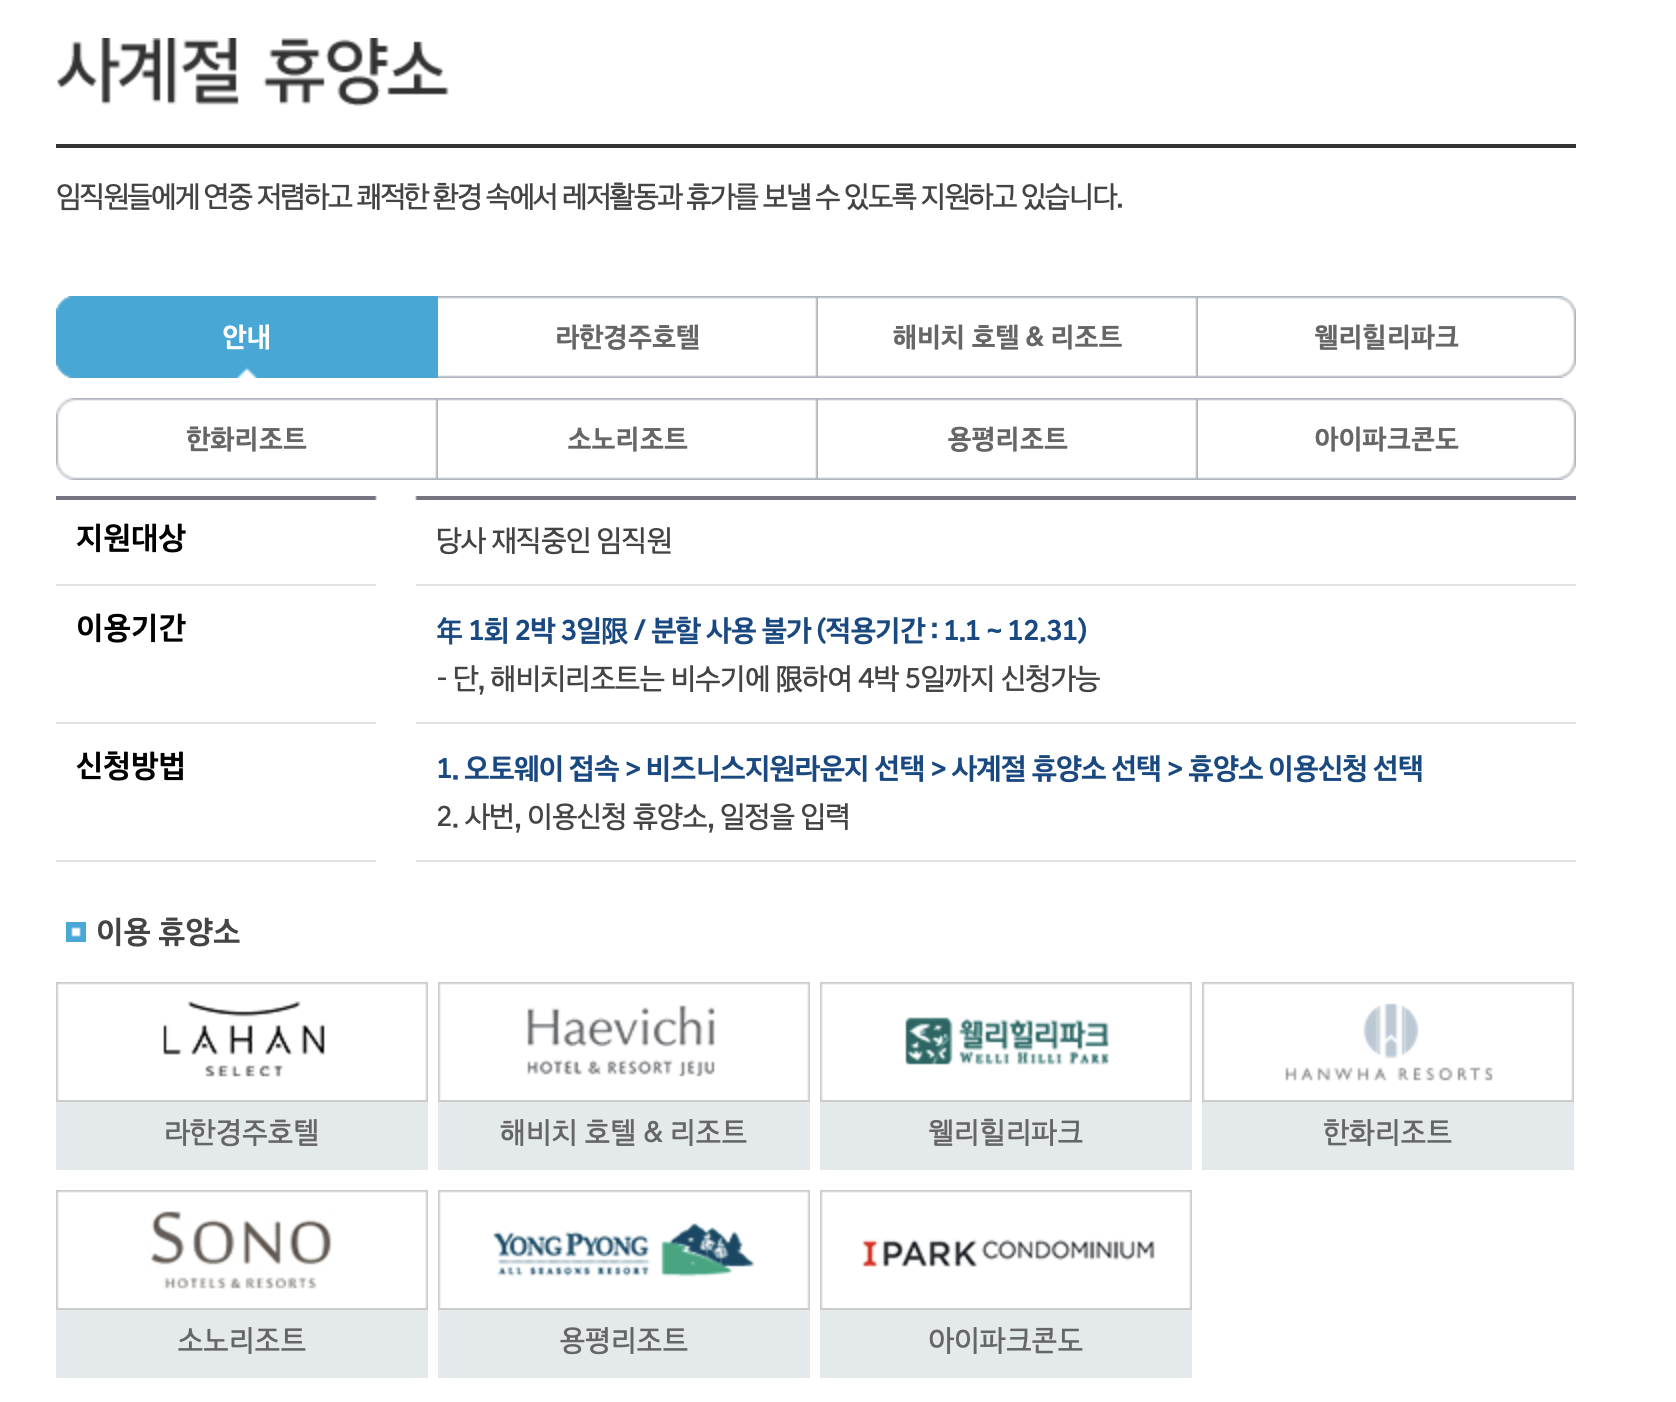Open the 아이파크콘도 tab

click(1386, 439)
